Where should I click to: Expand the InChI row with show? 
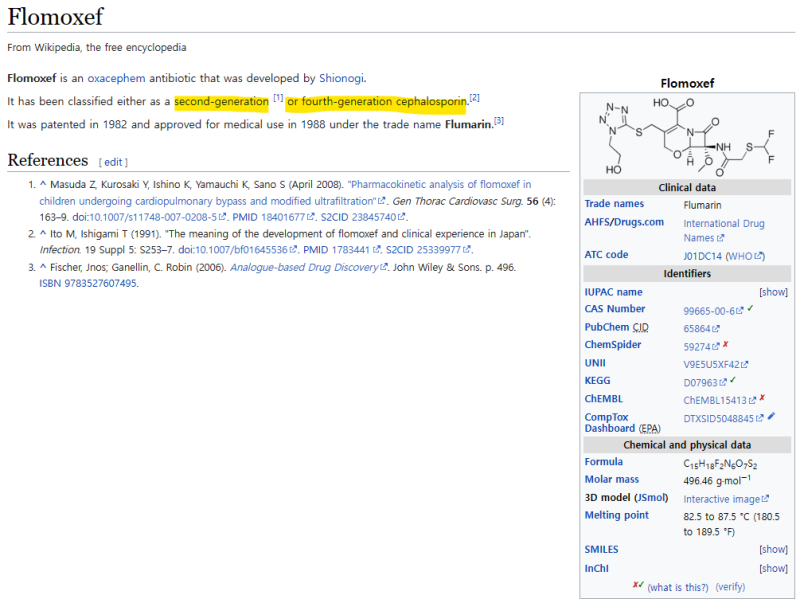[x=773, y=568]
